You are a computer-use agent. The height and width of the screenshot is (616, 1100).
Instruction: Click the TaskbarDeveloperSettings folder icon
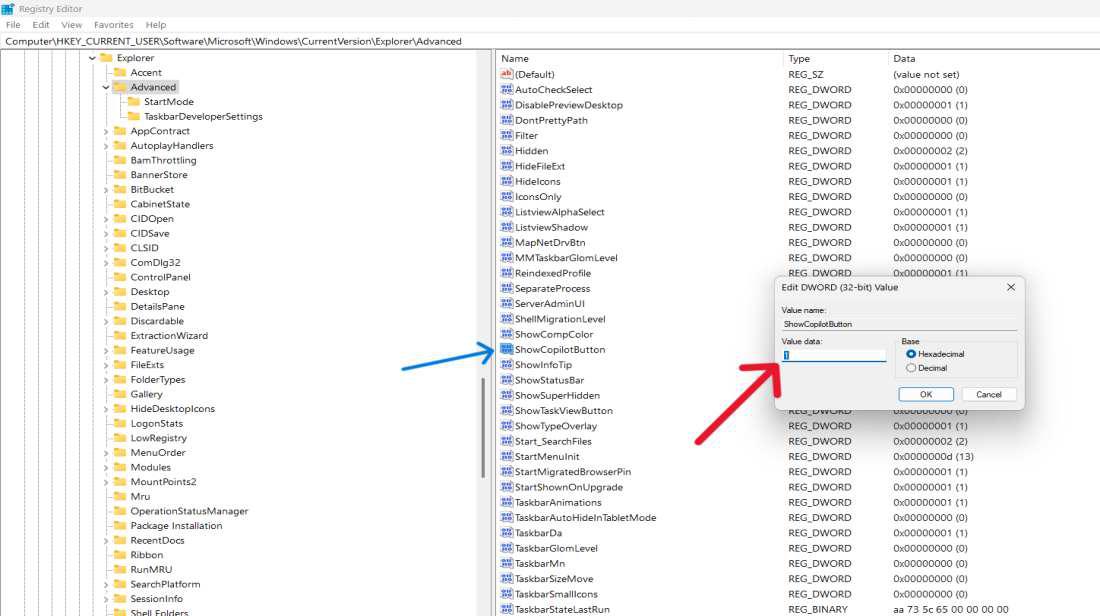click(x=134, y=116)
